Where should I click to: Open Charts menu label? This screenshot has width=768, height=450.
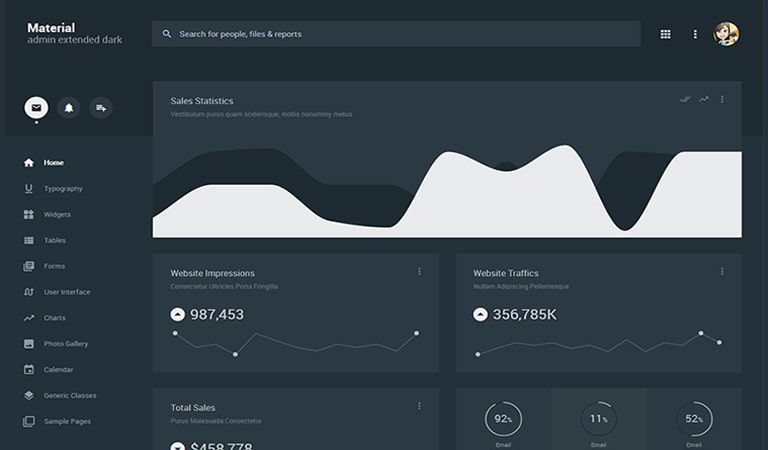tap(55, 318)
